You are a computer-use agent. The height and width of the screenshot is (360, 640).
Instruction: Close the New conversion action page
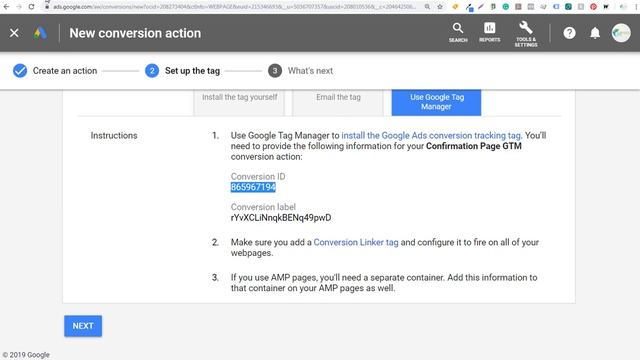click(14, 33)
